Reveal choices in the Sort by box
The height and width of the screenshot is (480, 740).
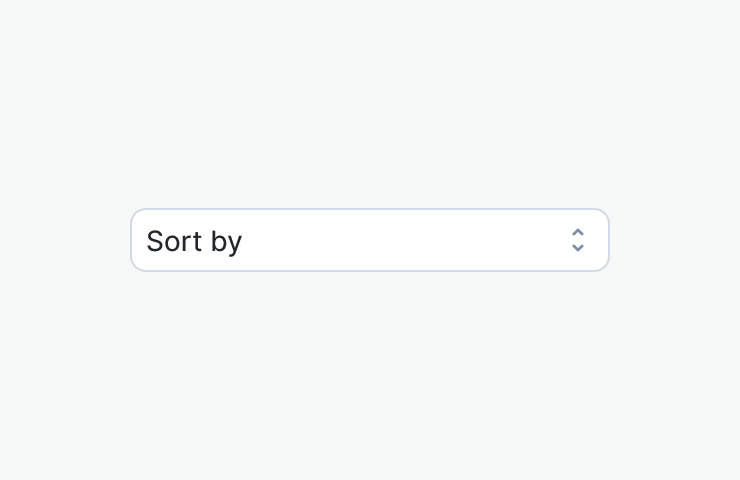tap(369, 240)
